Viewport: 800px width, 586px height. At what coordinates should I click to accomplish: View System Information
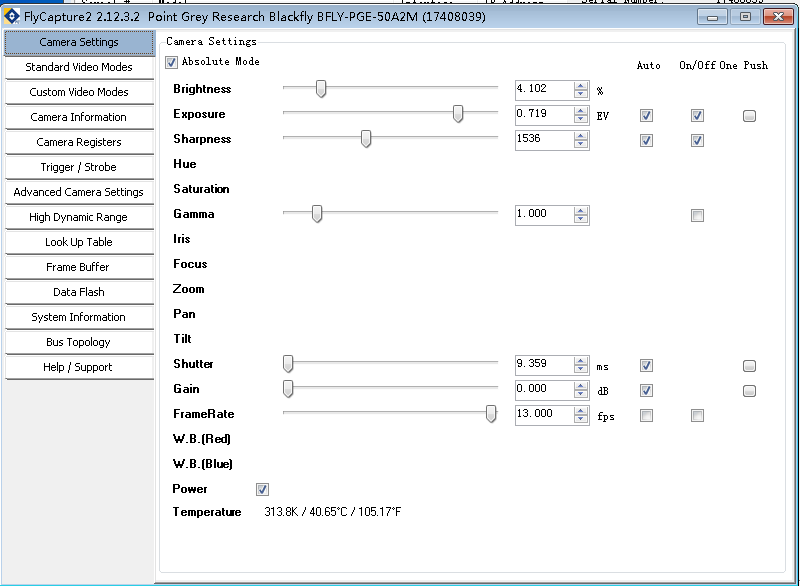coord(79,317)
